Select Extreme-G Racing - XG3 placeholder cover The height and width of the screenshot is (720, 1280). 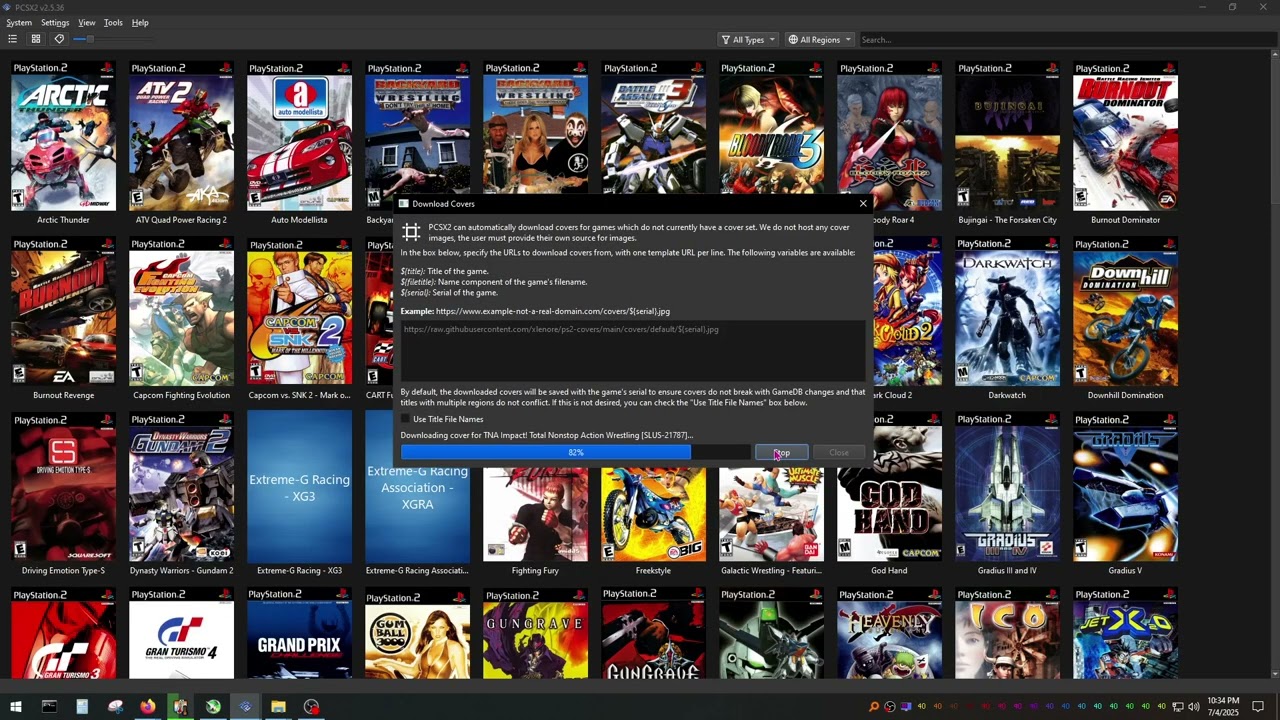coord(299,486)
